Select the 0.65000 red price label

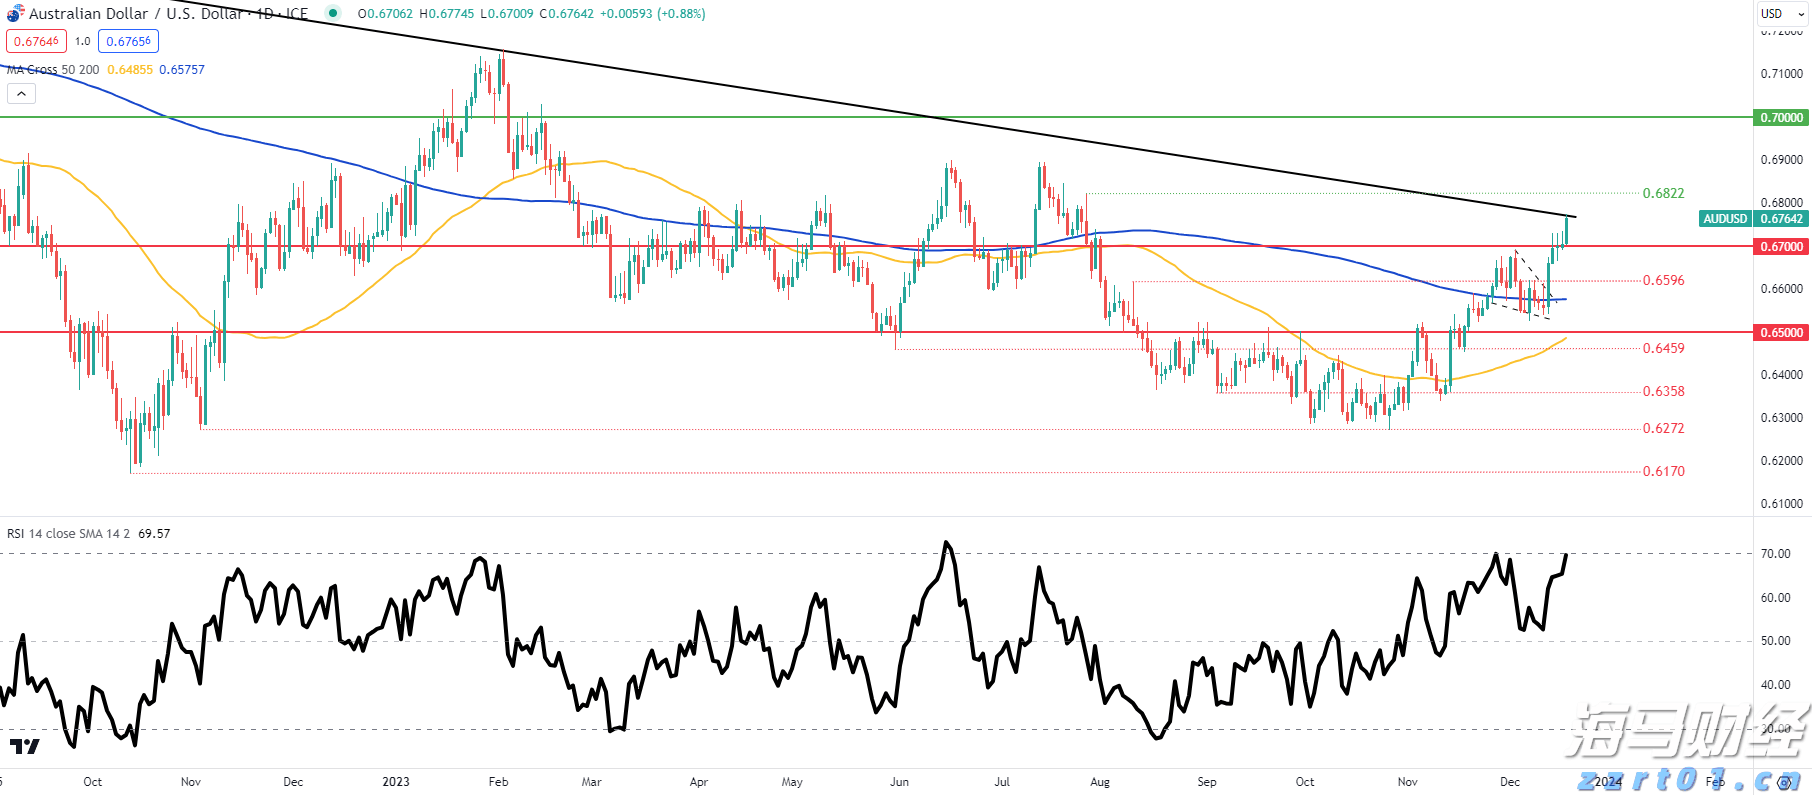point(1781,333)
